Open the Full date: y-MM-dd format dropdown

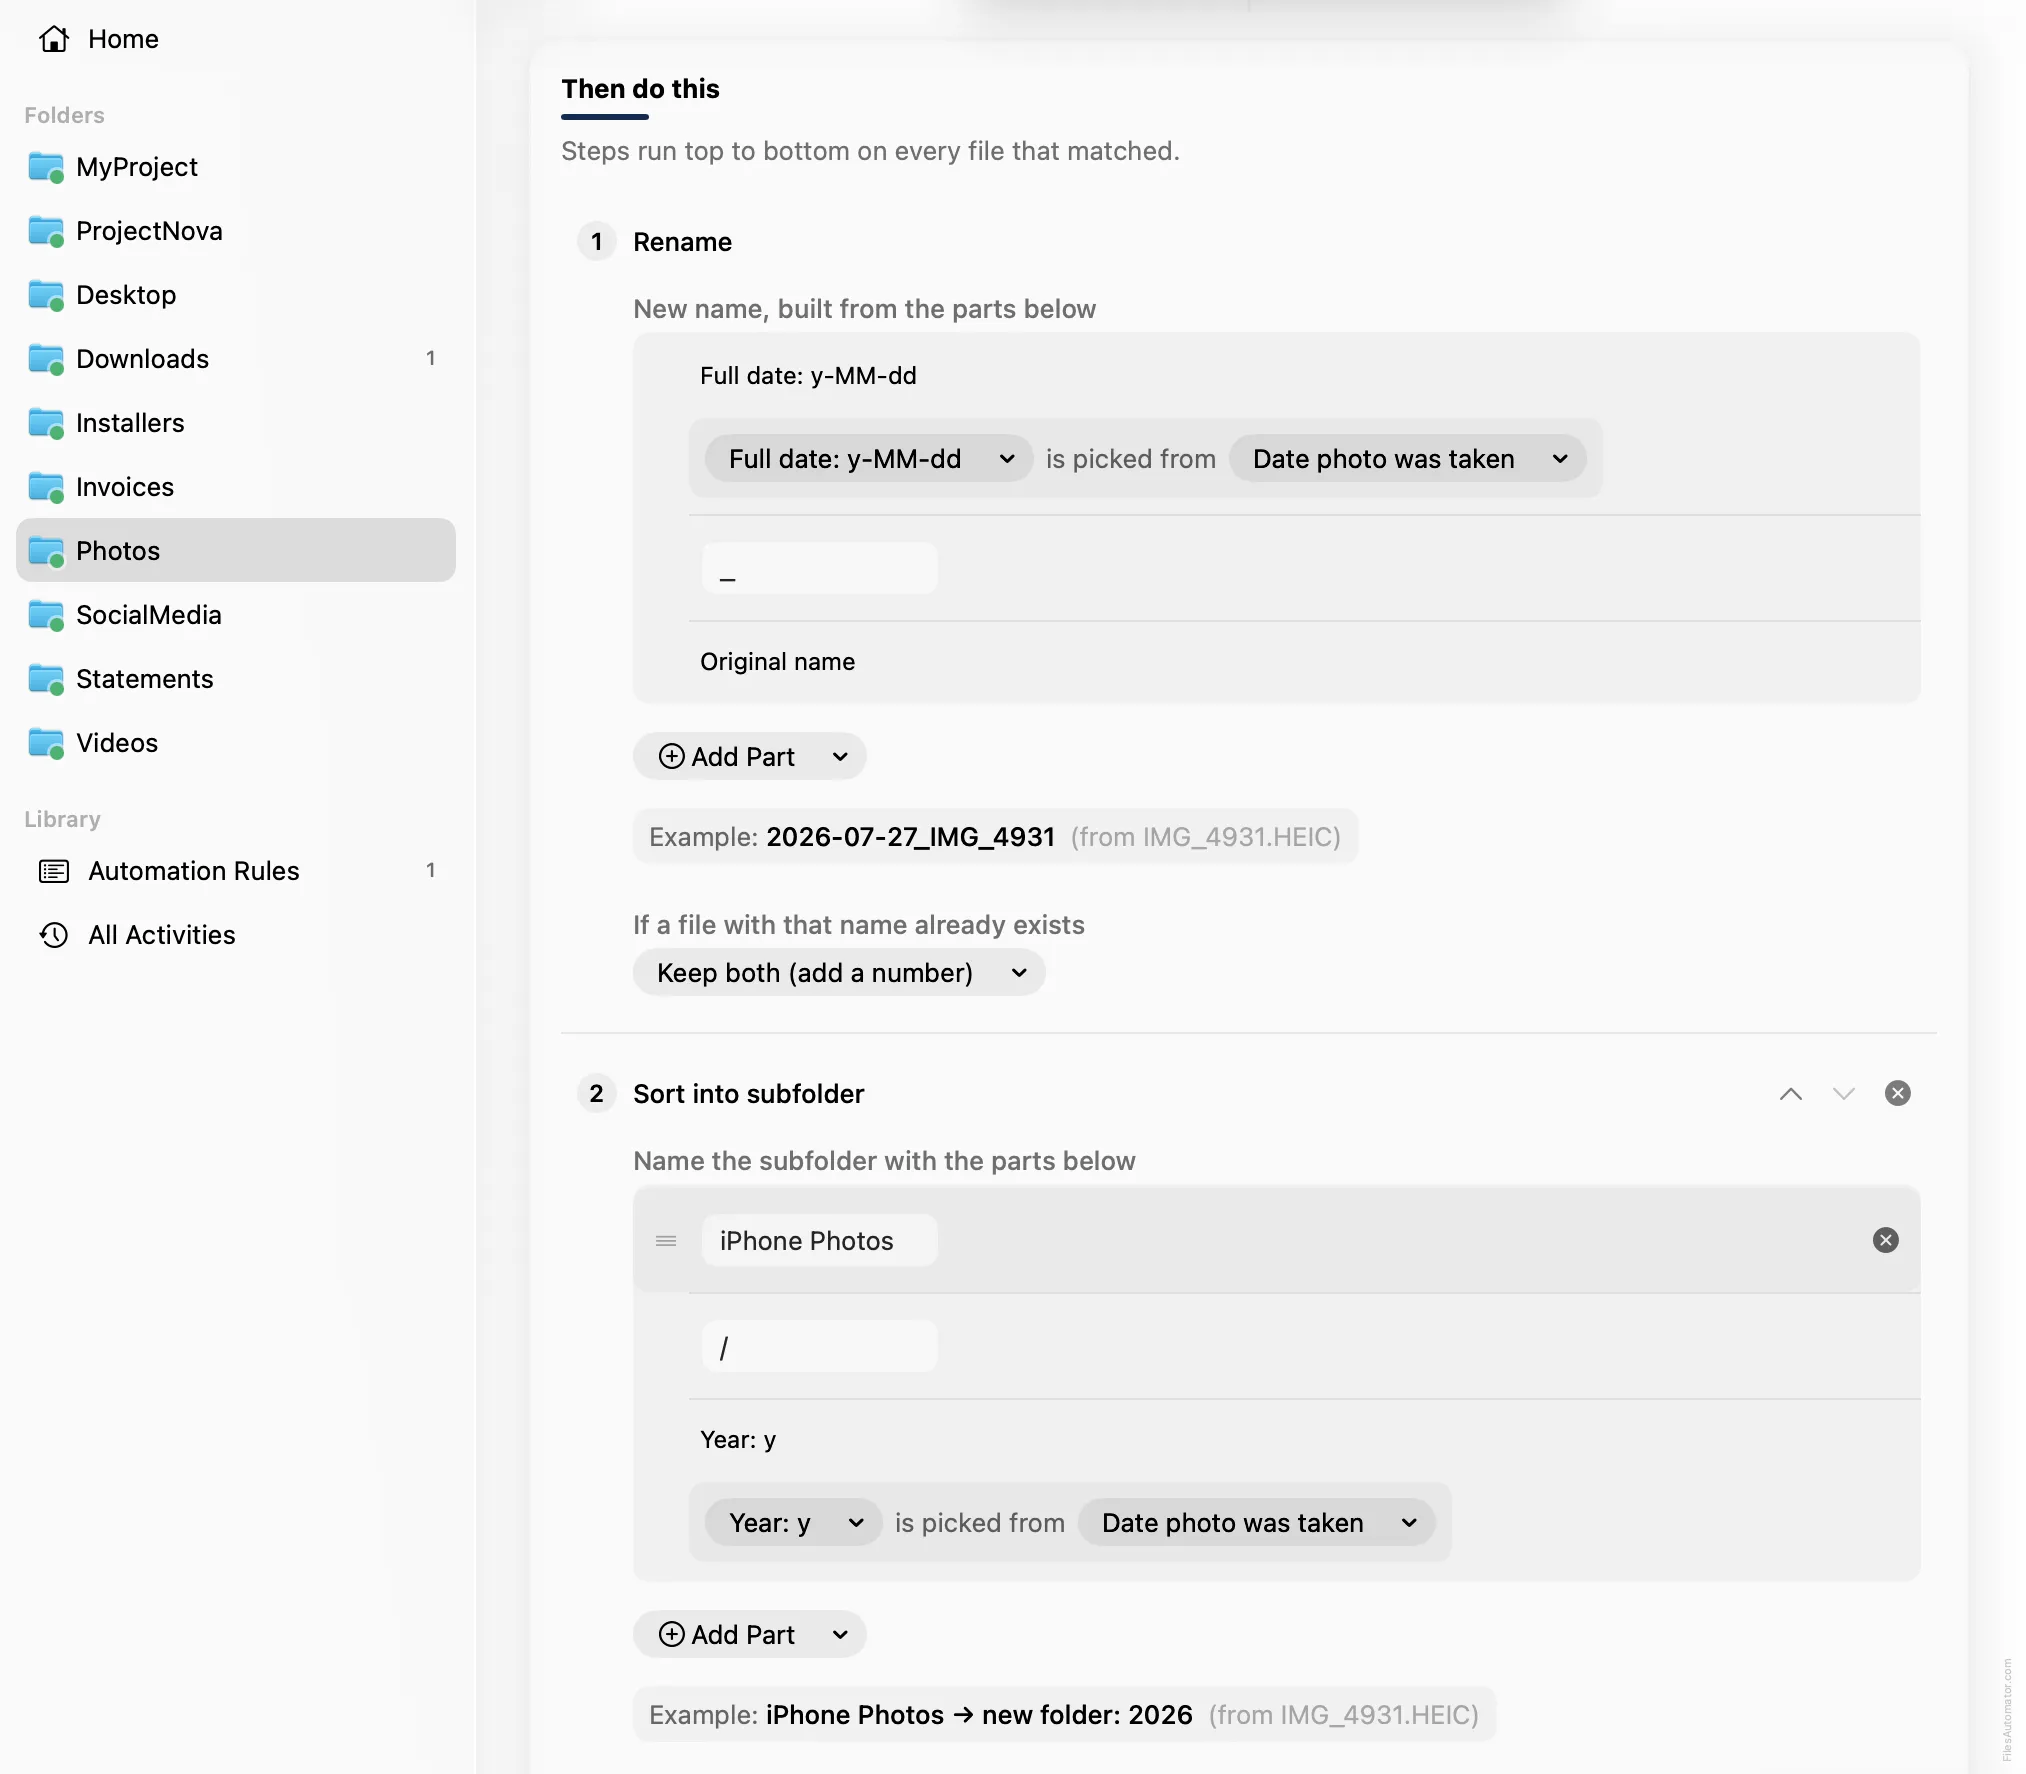pos(868,459)
